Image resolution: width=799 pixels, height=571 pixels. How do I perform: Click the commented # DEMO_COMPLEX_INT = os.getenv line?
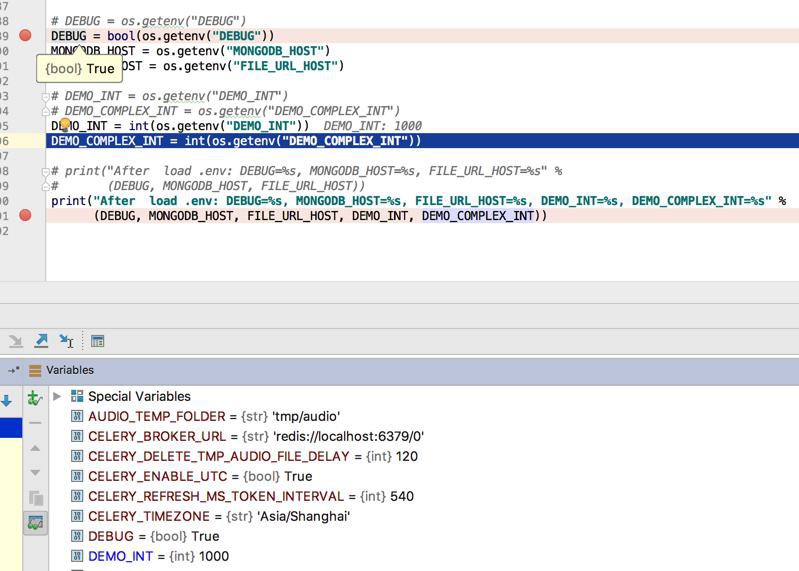pos(225,111)
